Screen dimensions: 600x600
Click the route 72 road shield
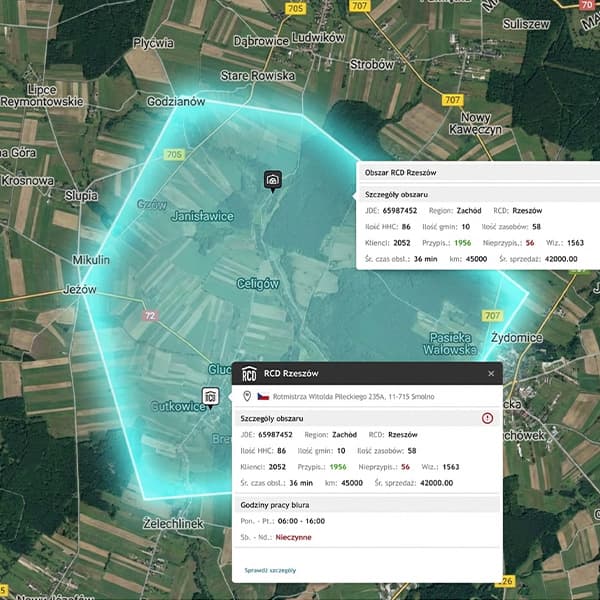click(150, 316)
